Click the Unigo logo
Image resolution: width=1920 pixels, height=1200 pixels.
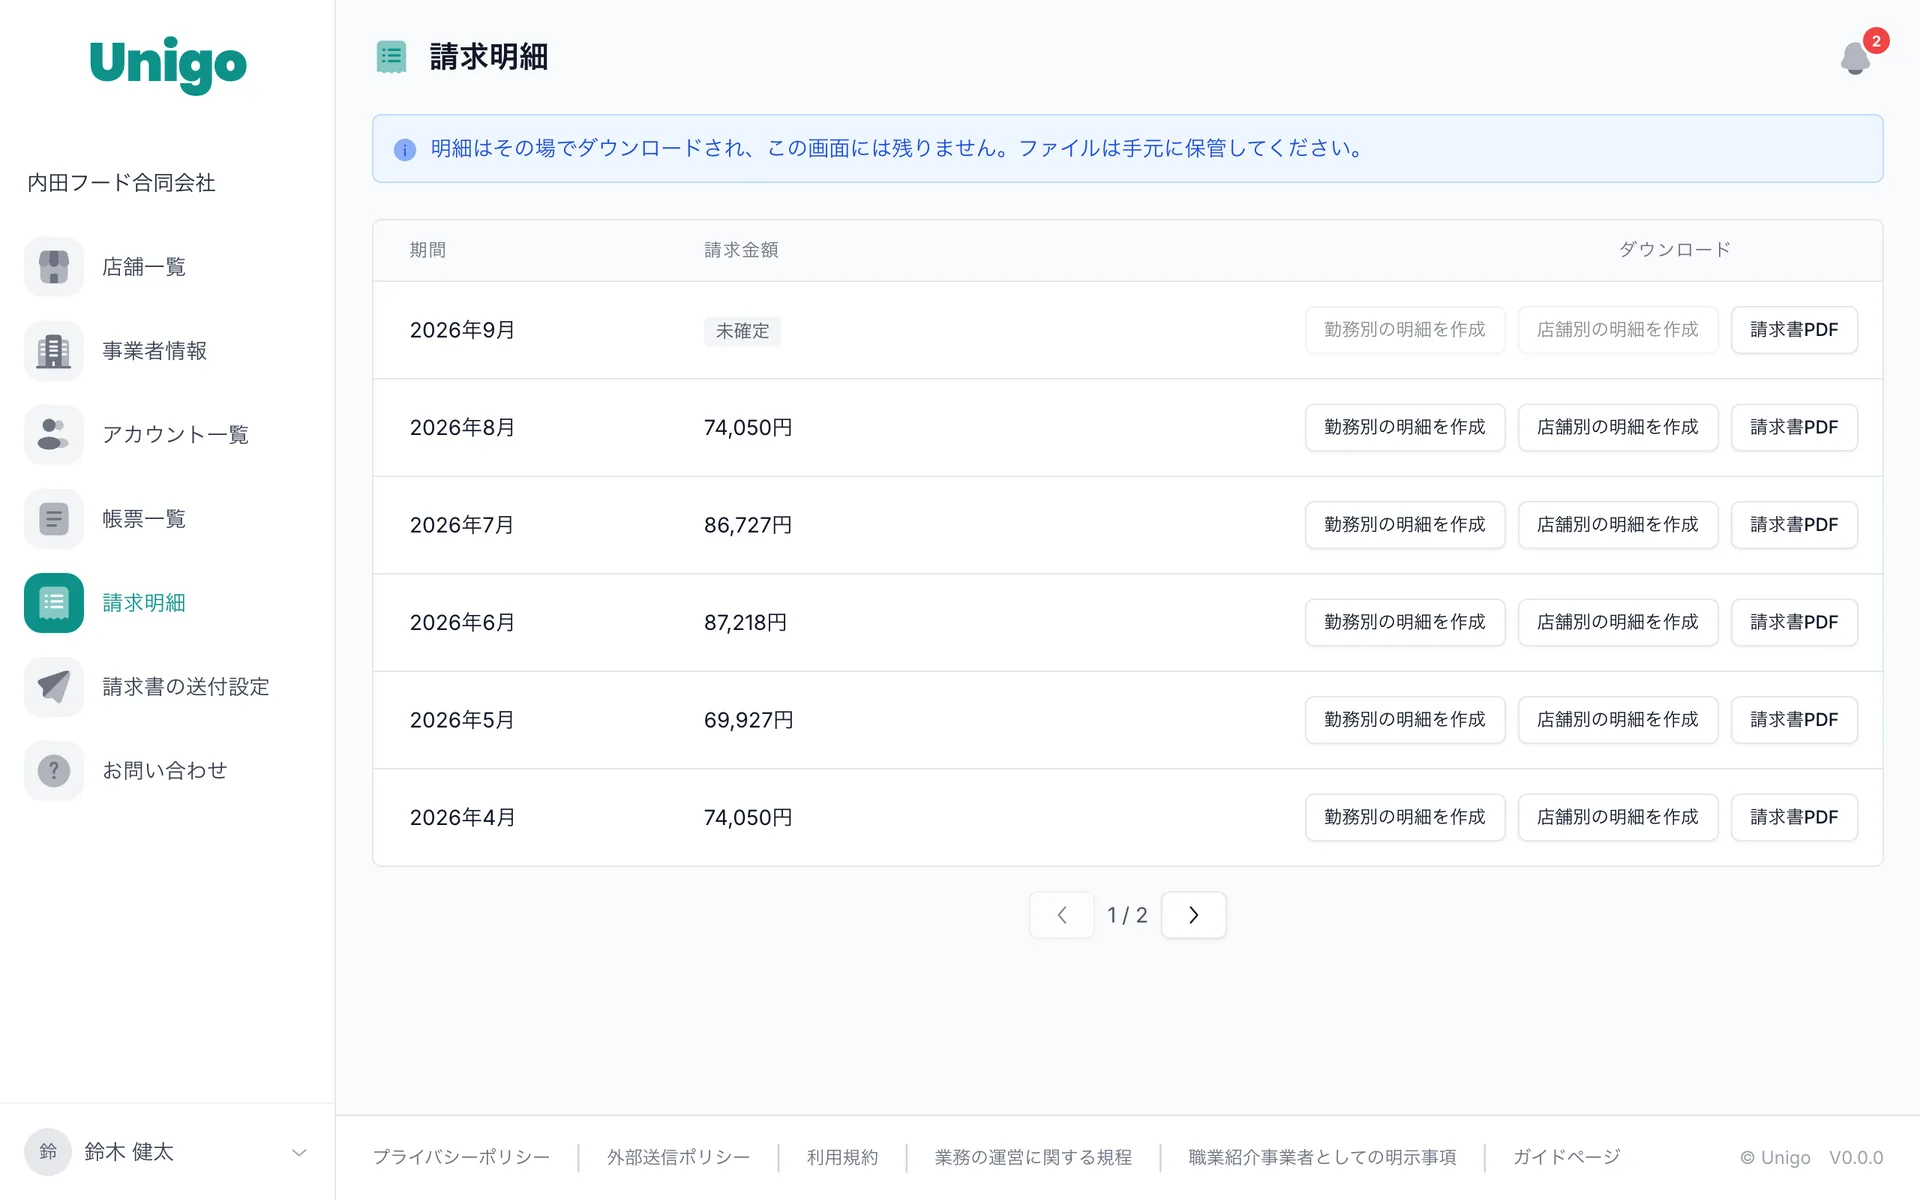pos(168,65)
